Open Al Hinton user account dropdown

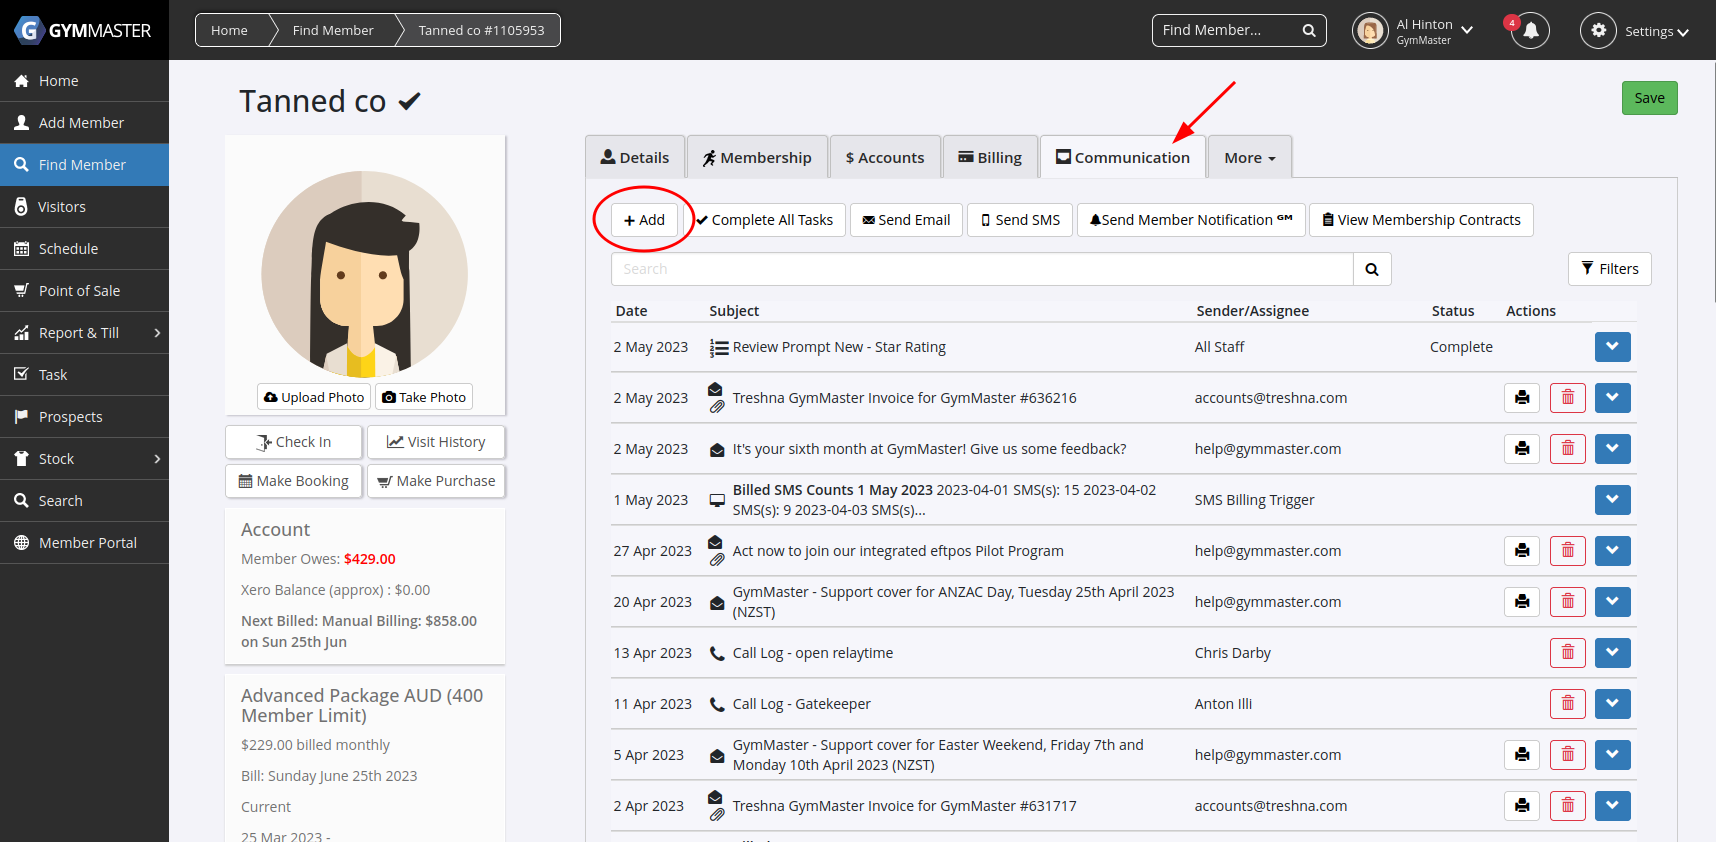(x=1414, y=31)
